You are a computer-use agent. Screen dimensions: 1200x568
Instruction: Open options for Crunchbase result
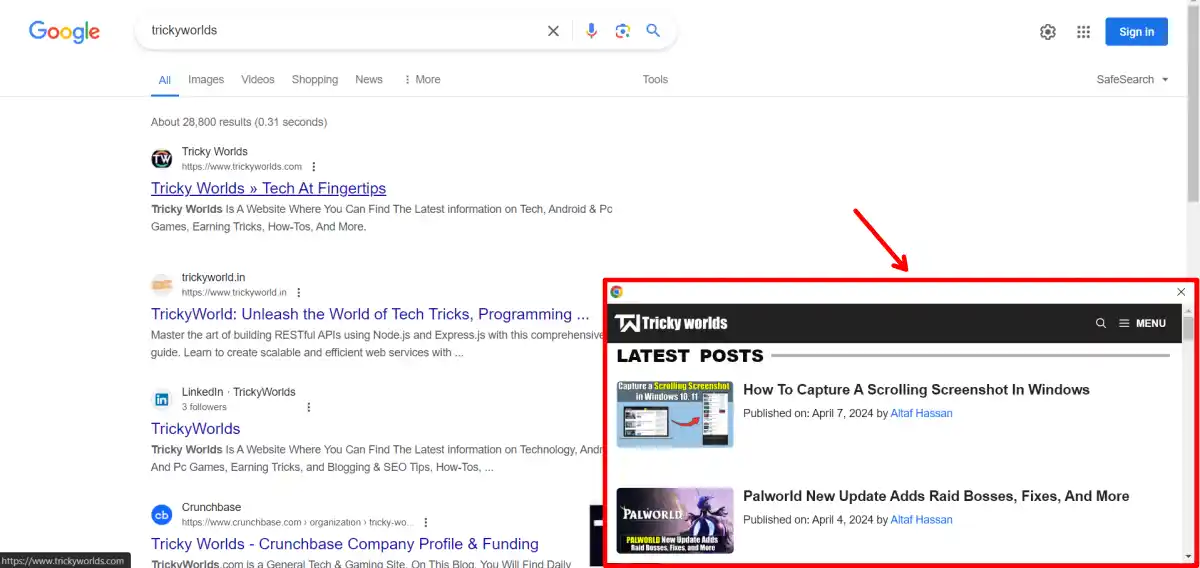[426, 522]
